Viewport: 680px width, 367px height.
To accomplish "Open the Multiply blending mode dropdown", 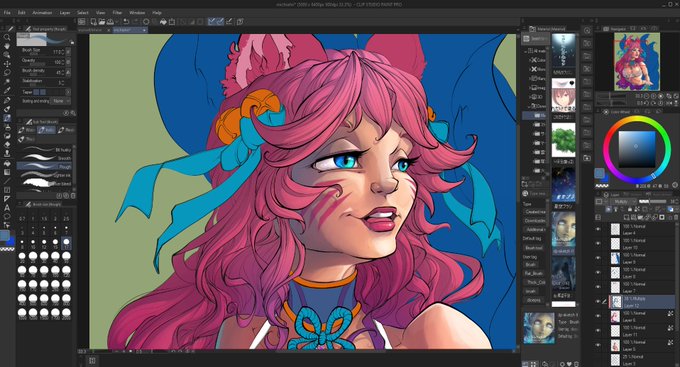I will pos(624,202).
